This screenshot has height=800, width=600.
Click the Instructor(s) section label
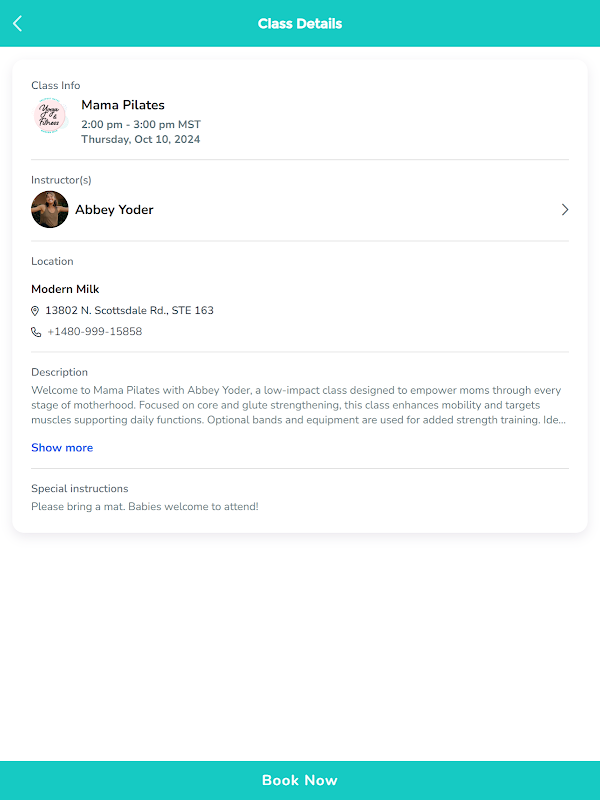pyautogui.click(x=61, y=180)
